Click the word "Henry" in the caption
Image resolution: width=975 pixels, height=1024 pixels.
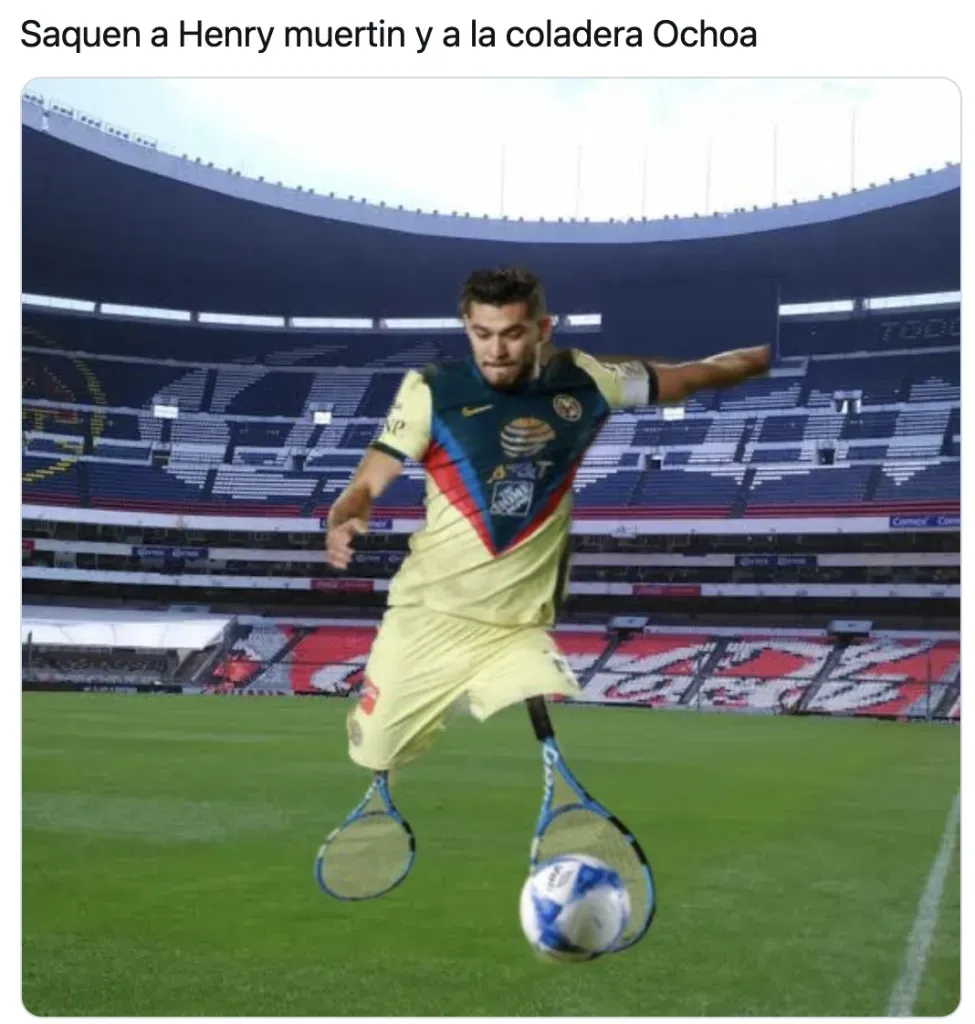point(226,35)
